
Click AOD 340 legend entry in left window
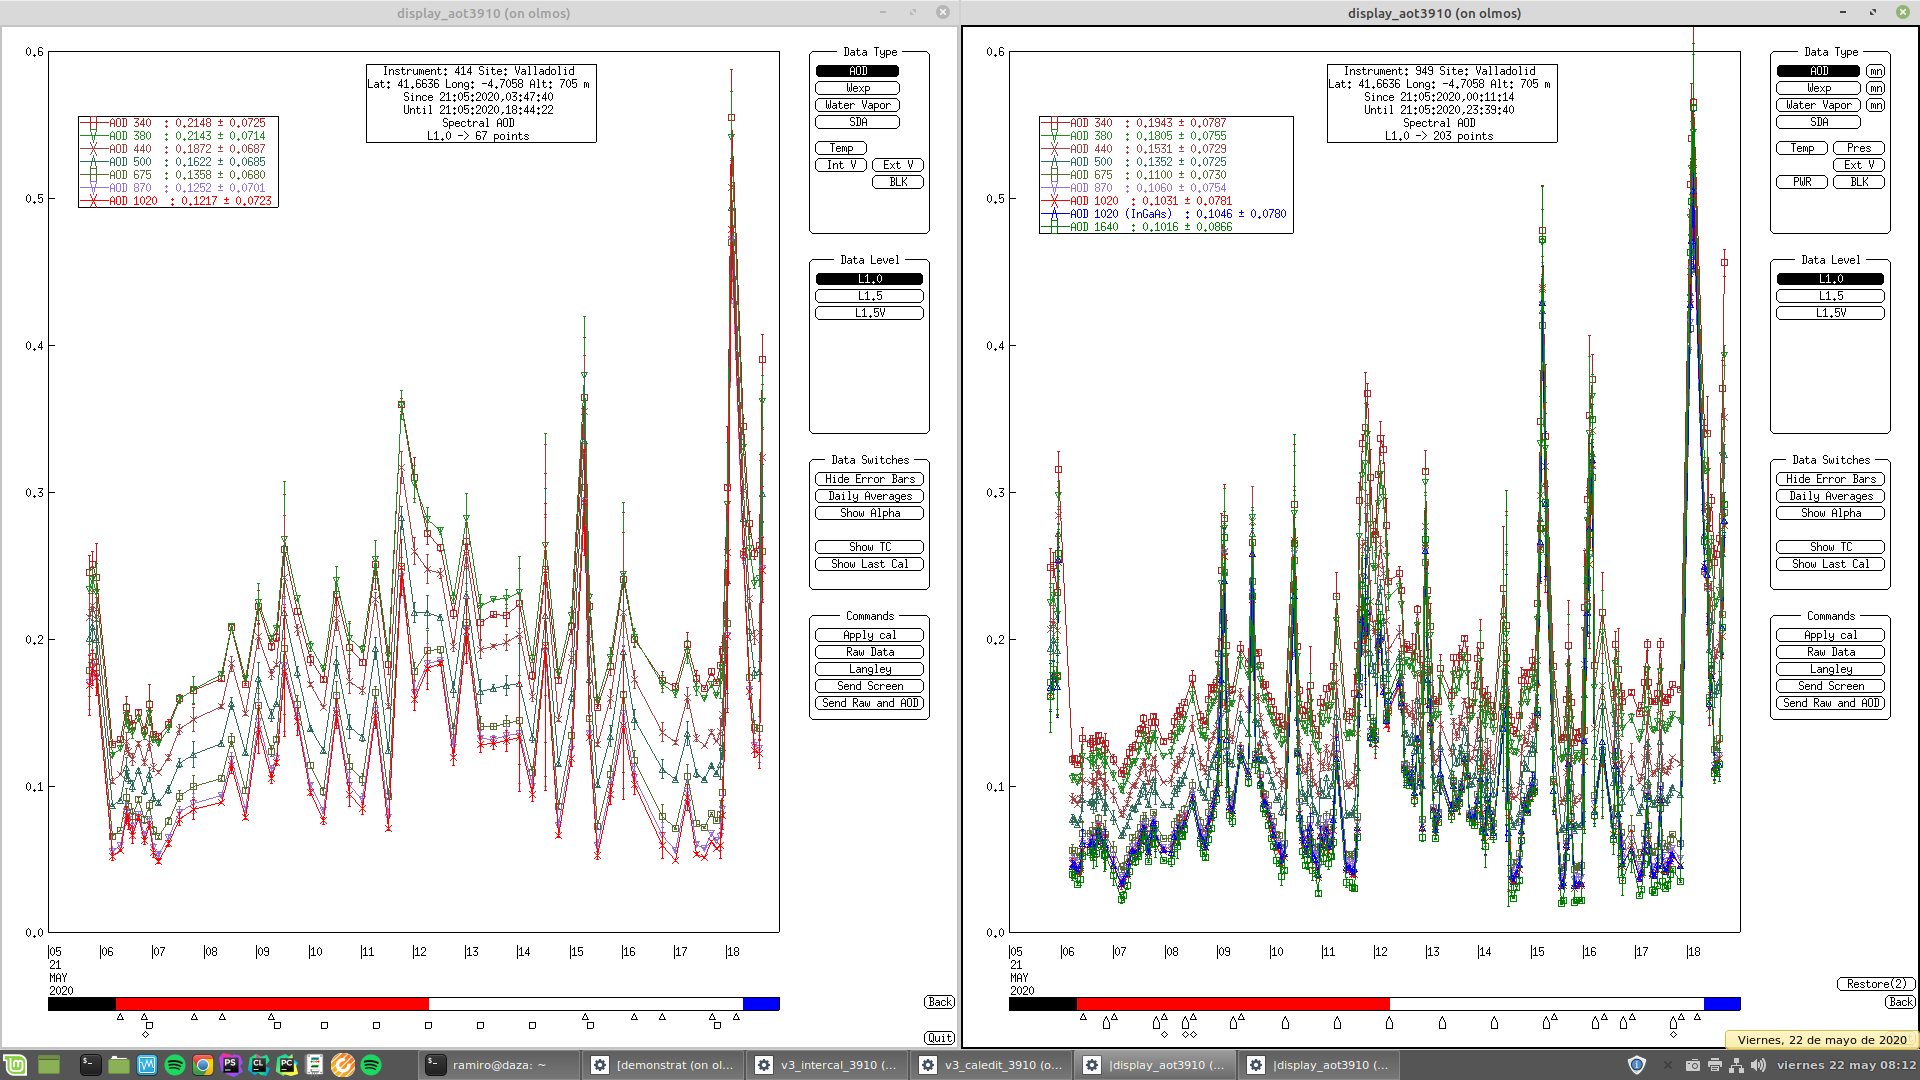click(x=175, y=123)
